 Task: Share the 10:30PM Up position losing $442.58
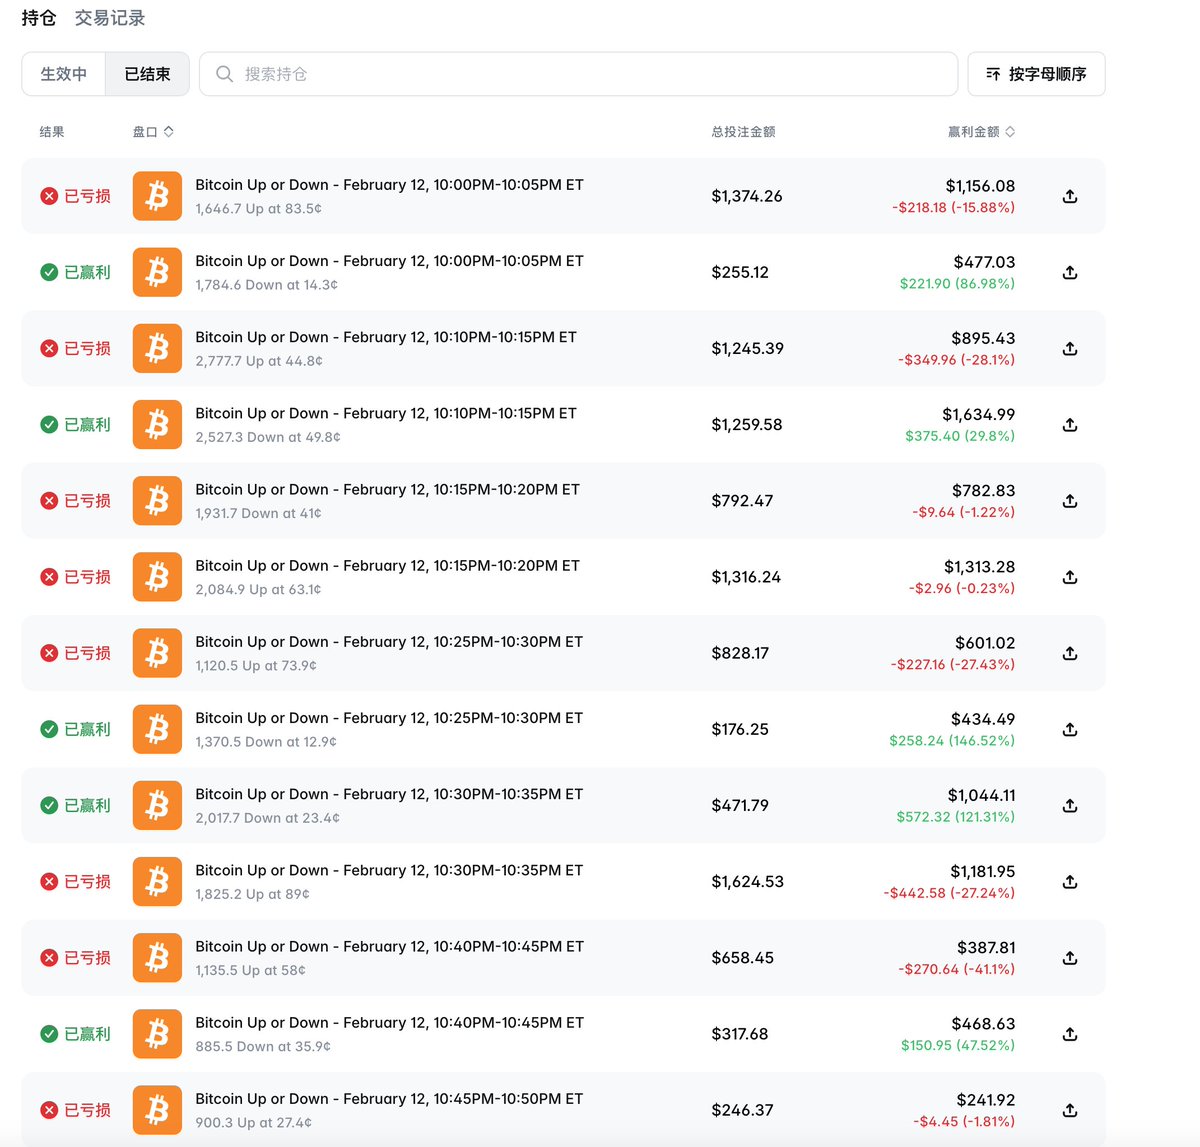(x=1069, y=882)
